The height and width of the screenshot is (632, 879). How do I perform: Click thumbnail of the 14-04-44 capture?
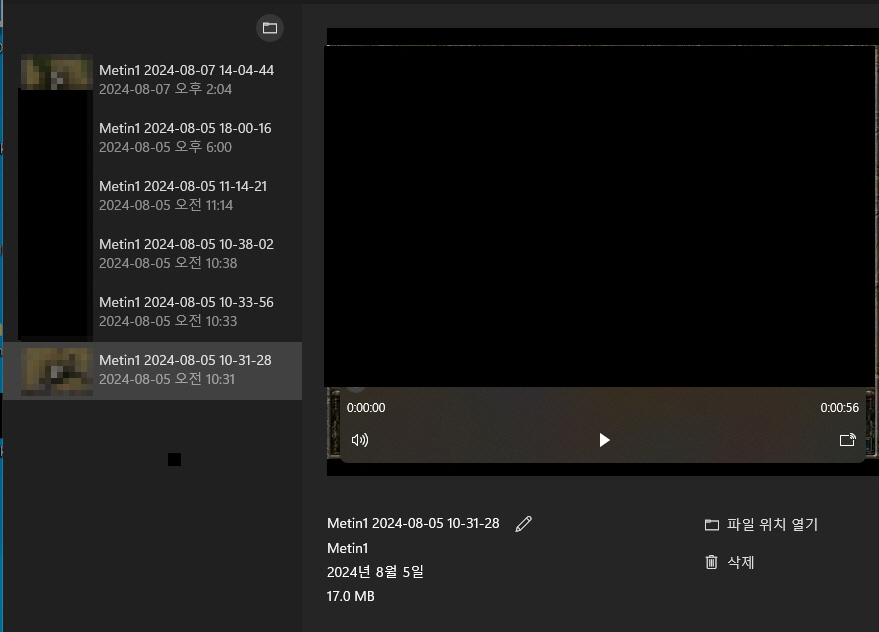57,72
